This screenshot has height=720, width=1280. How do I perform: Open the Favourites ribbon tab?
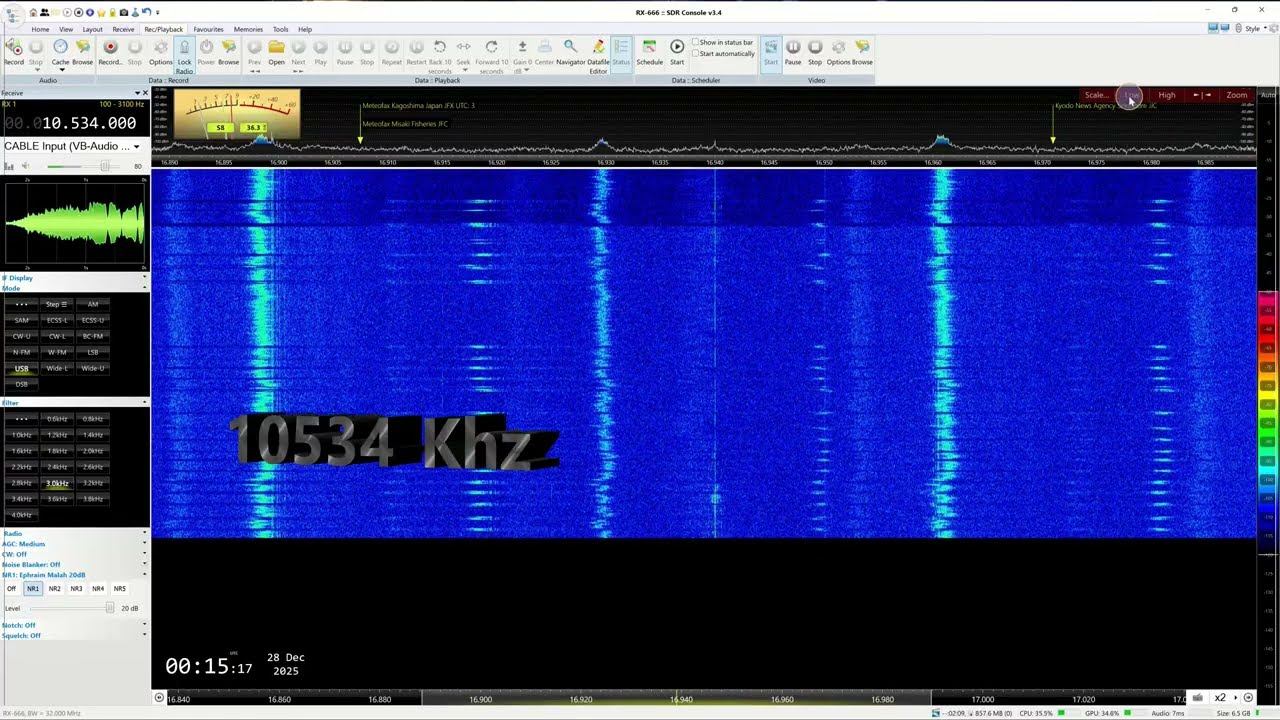[x=208, y=29]
